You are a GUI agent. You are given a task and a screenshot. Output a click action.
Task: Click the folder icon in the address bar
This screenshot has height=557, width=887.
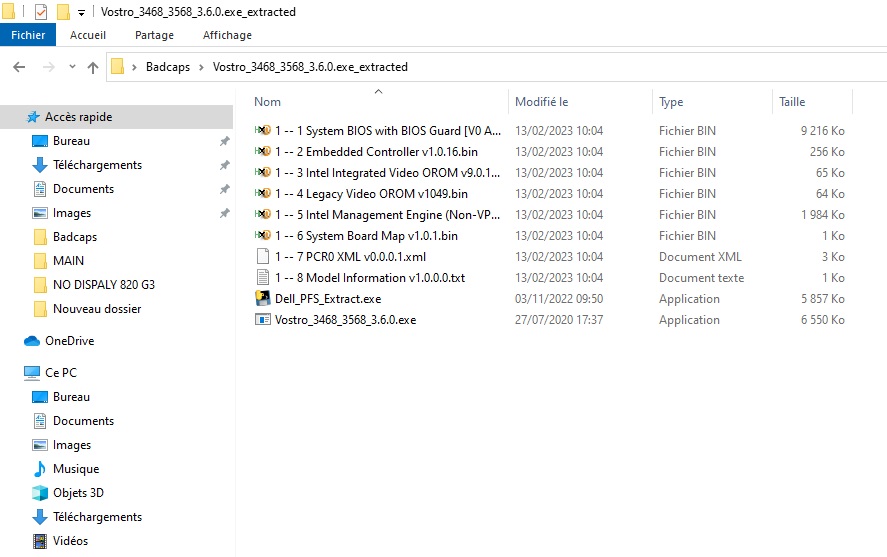pos(118,67)
